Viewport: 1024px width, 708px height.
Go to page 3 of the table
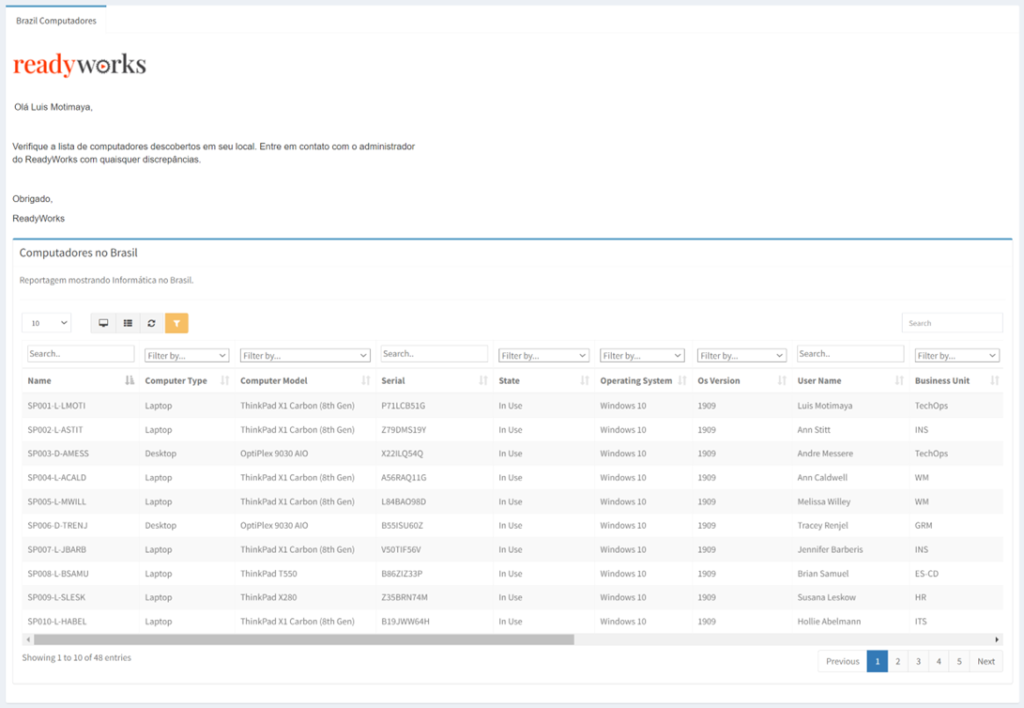coord(918,661)
